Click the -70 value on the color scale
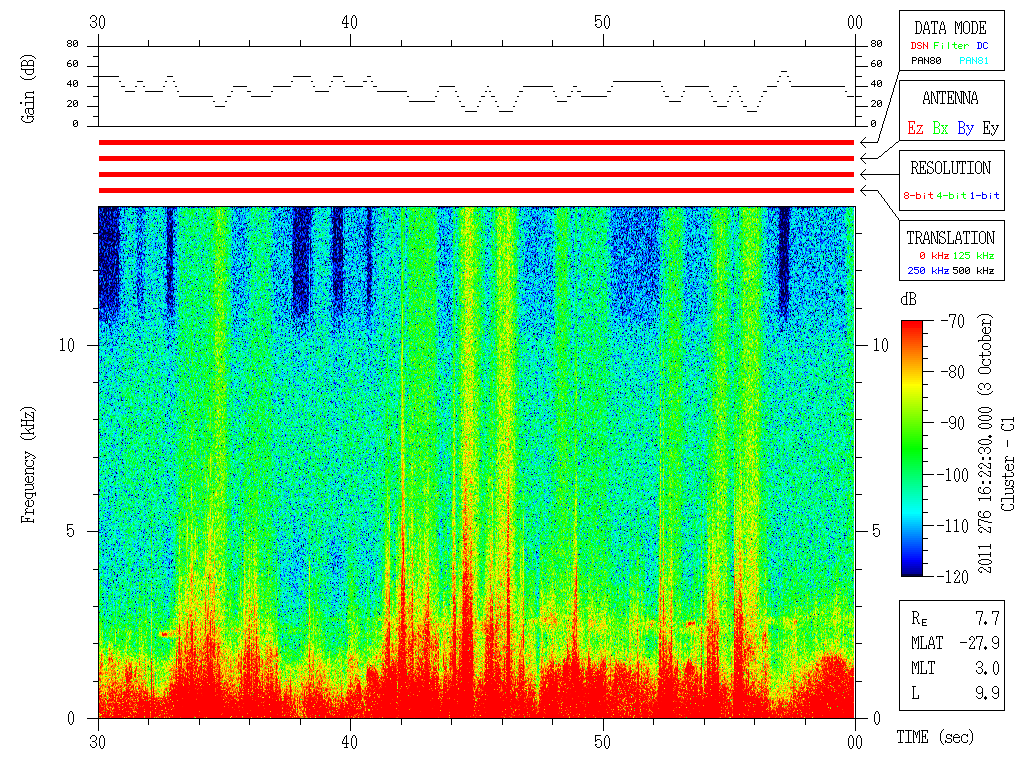 click(x=953, y=321)
